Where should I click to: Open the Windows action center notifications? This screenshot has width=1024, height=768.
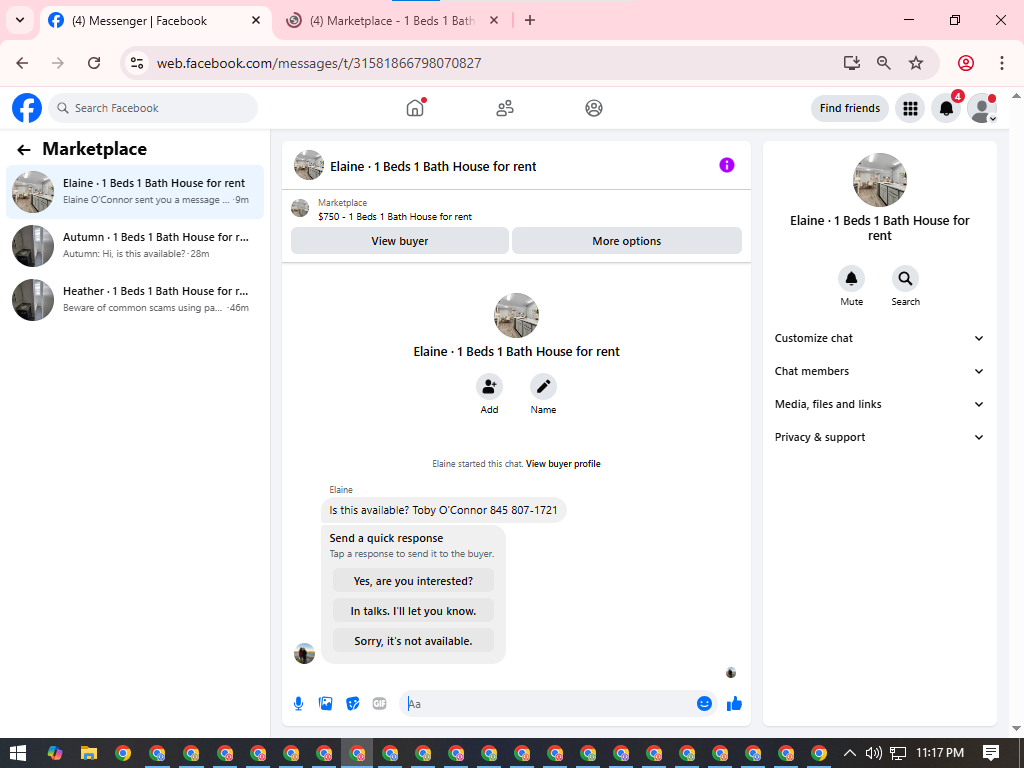[991, 753]
